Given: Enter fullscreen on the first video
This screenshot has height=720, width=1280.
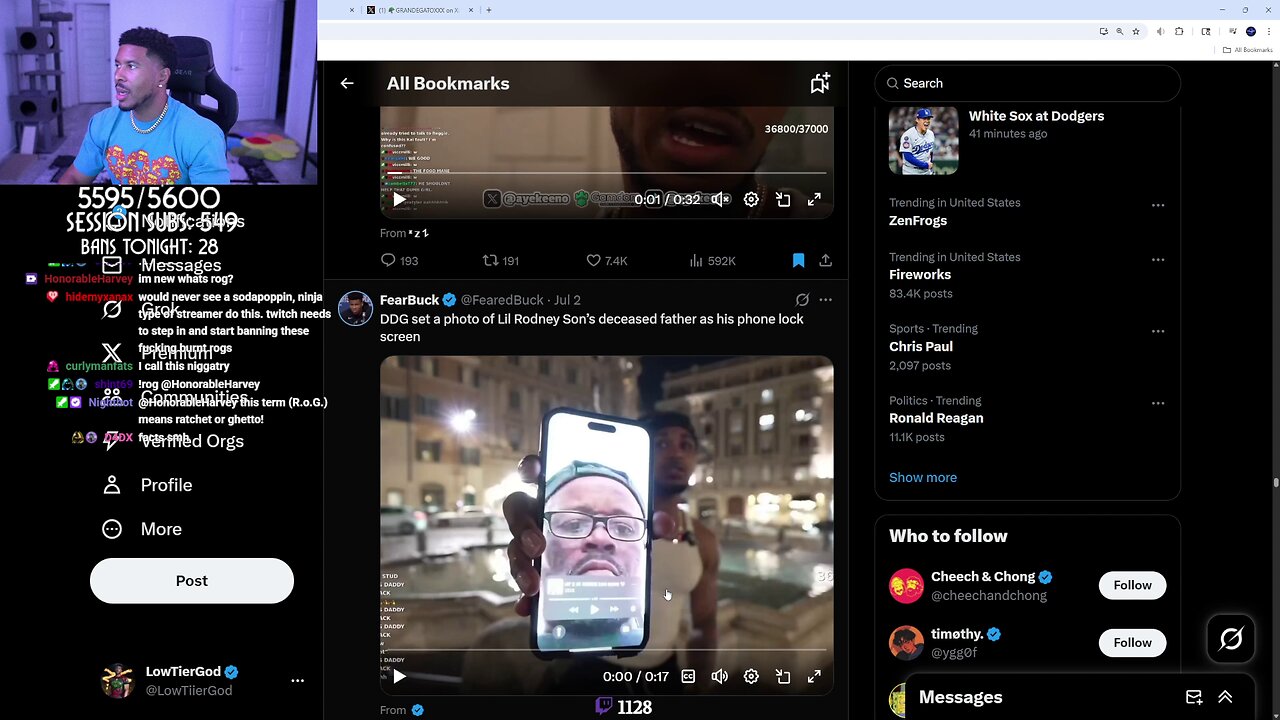Looking at the screenshot, I should (x=815, y=199).
